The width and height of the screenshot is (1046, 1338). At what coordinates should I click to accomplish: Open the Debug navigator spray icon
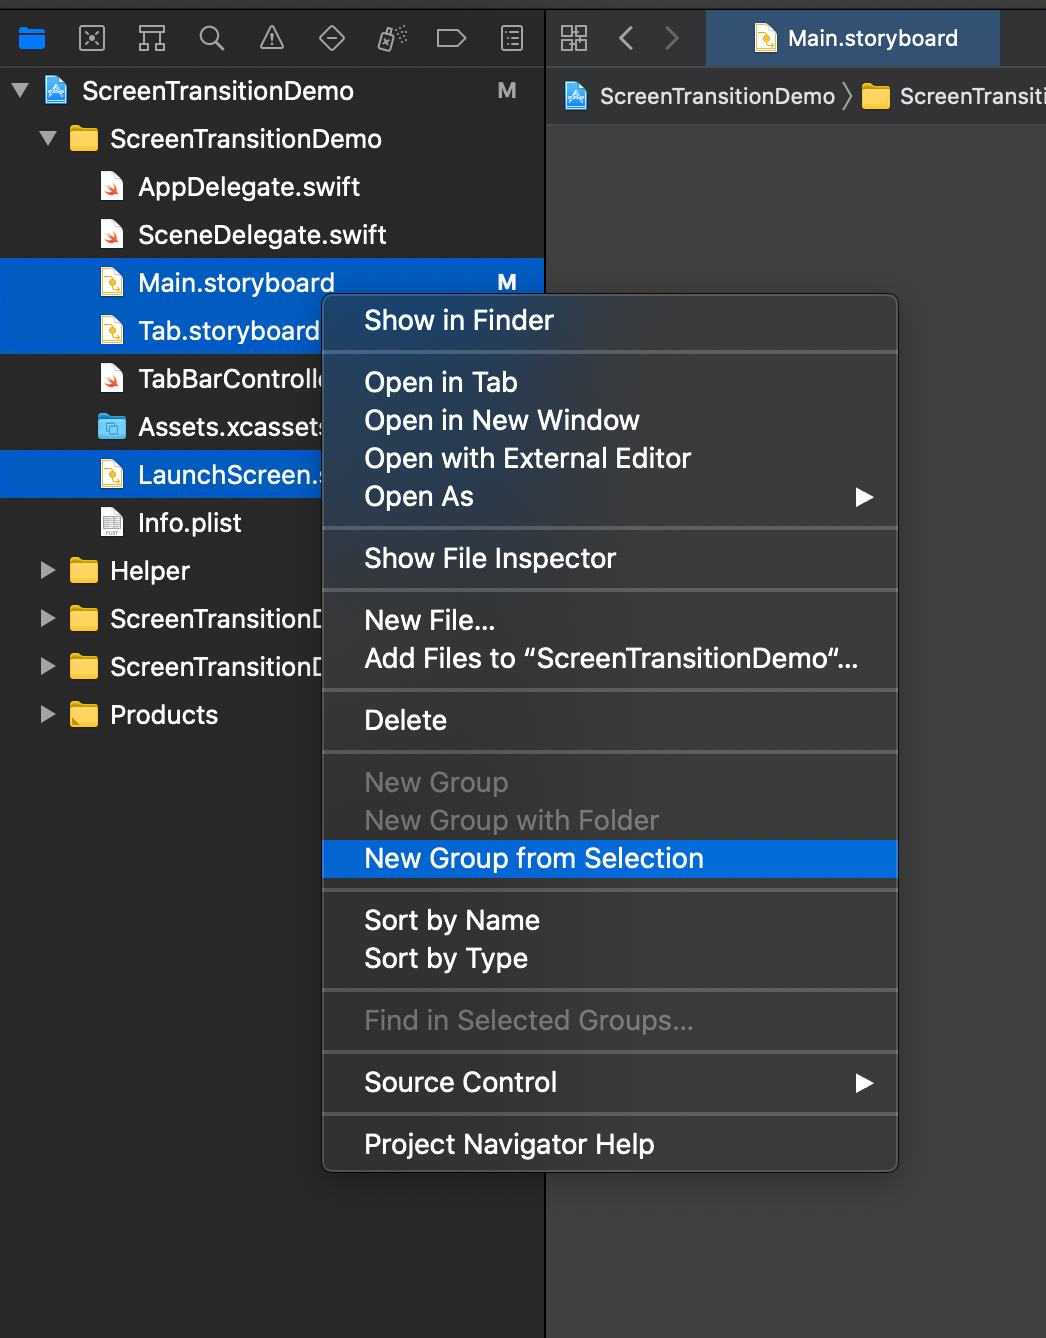(392, 39)
